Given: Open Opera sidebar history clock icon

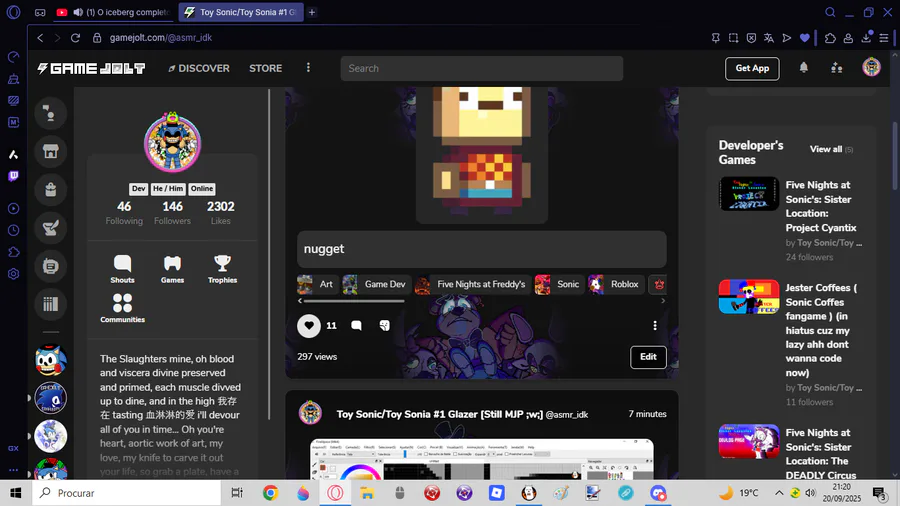Looking at the screenshot, I should click(13, 230).
